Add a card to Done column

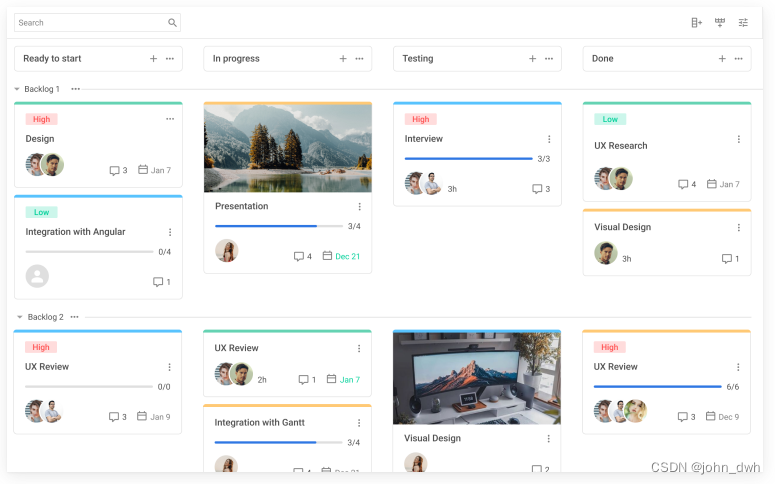click(722, 59)
